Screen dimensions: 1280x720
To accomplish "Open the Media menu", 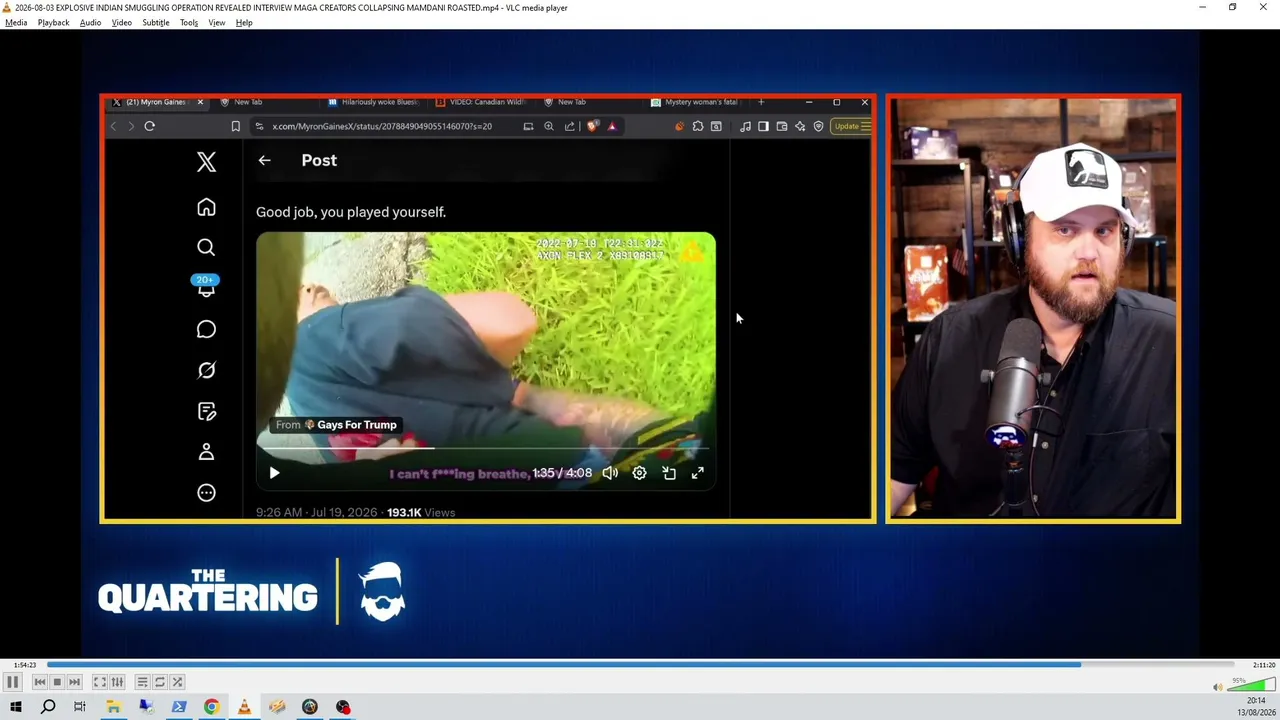I will pos(16,22).
